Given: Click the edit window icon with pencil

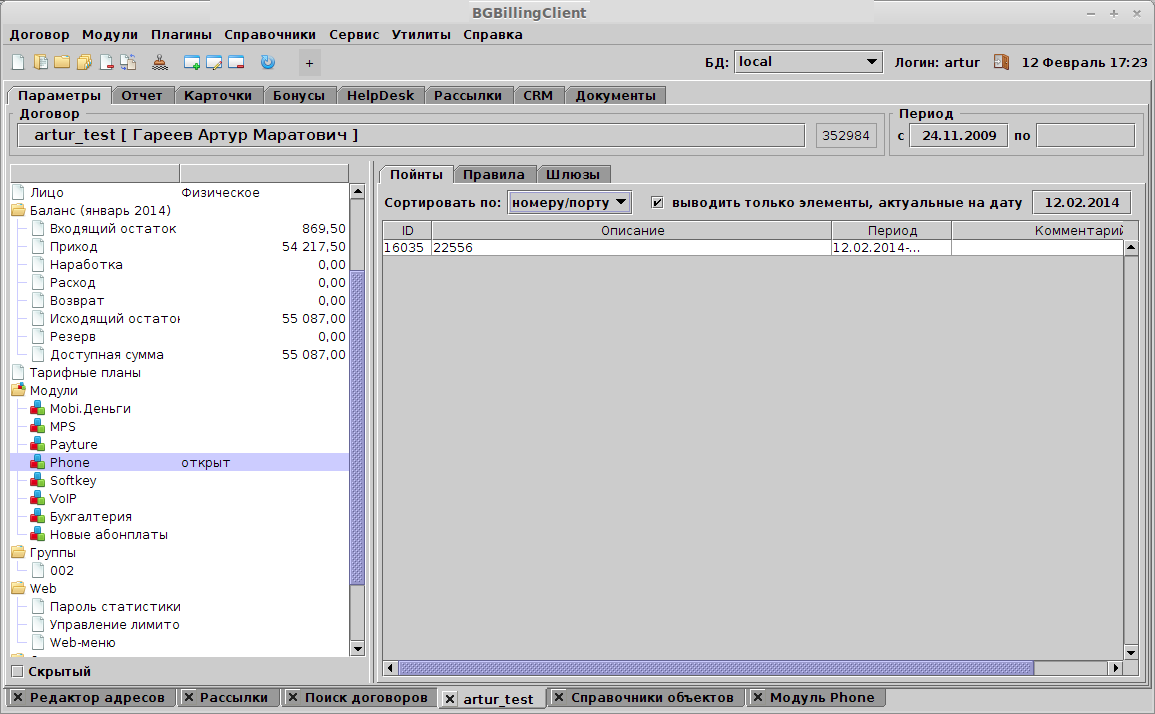Looking at the screenshot, I should [214, 62].
